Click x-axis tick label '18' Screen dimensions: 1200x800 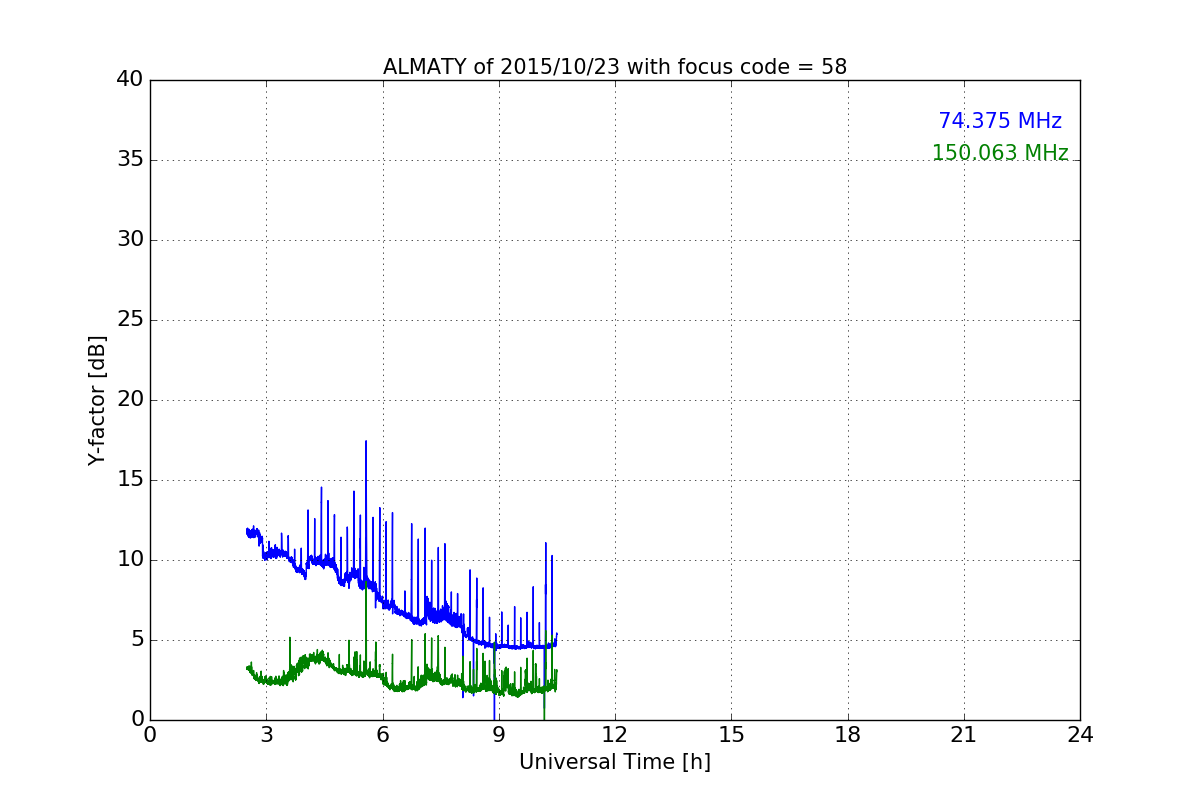(x=848, y=735)
